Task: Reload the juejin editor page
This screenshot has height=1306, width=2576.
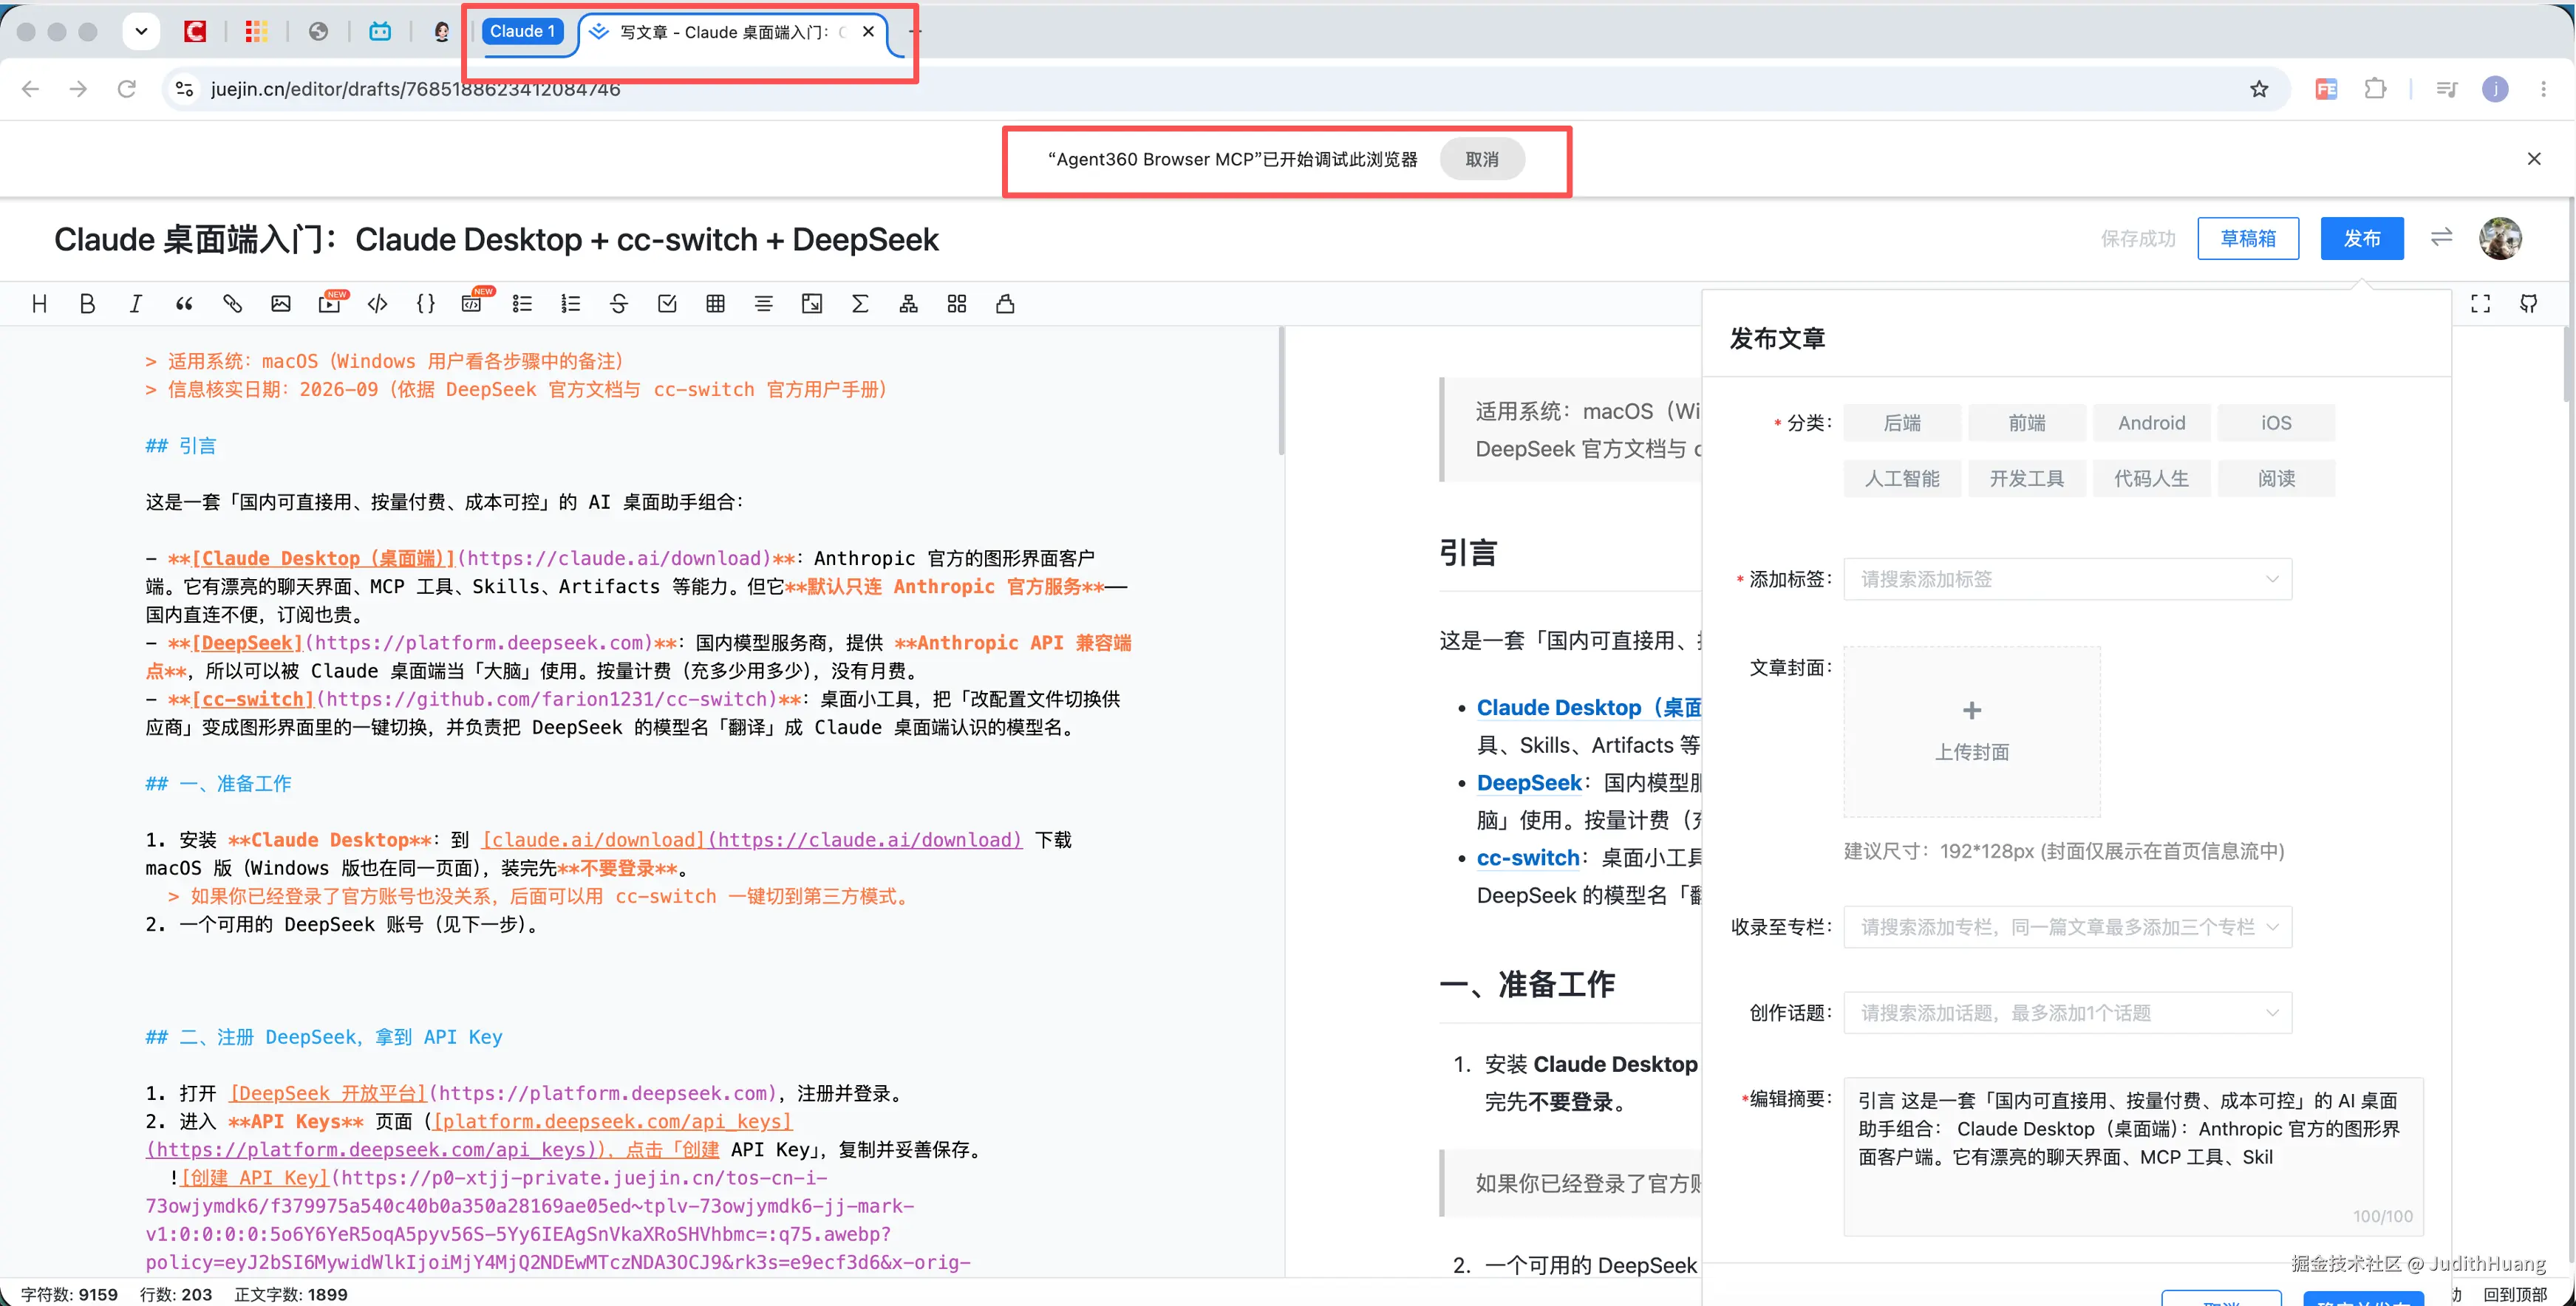Action: click(126, 89)
